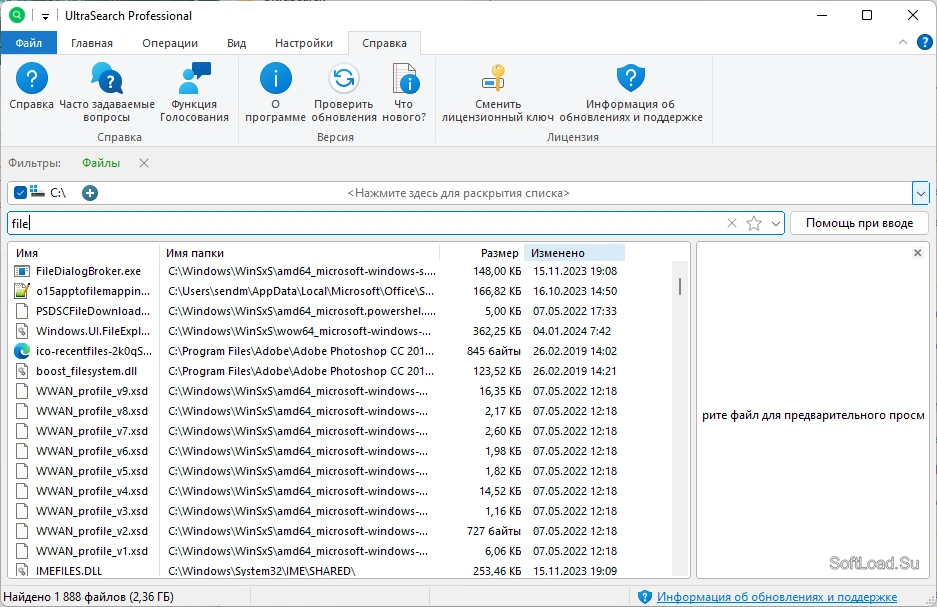Click the Файлы filter label
Image resolution: width=937 pixels, height=607 pixels.
pyautogui.click(x=101, y=163)
